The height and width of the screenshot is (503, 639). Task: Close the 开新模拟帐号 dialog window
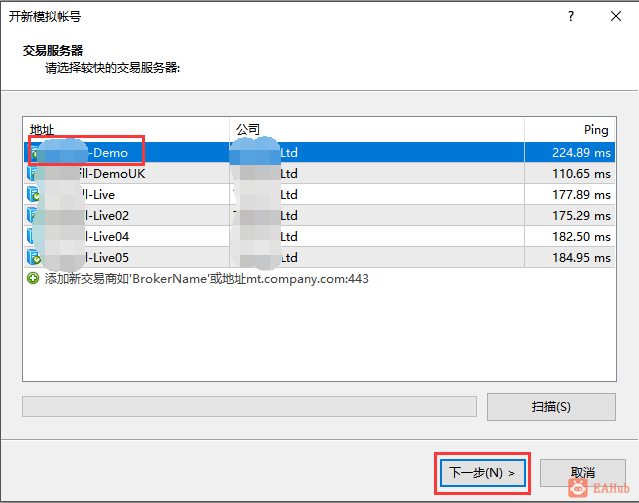tap(613, 17)
